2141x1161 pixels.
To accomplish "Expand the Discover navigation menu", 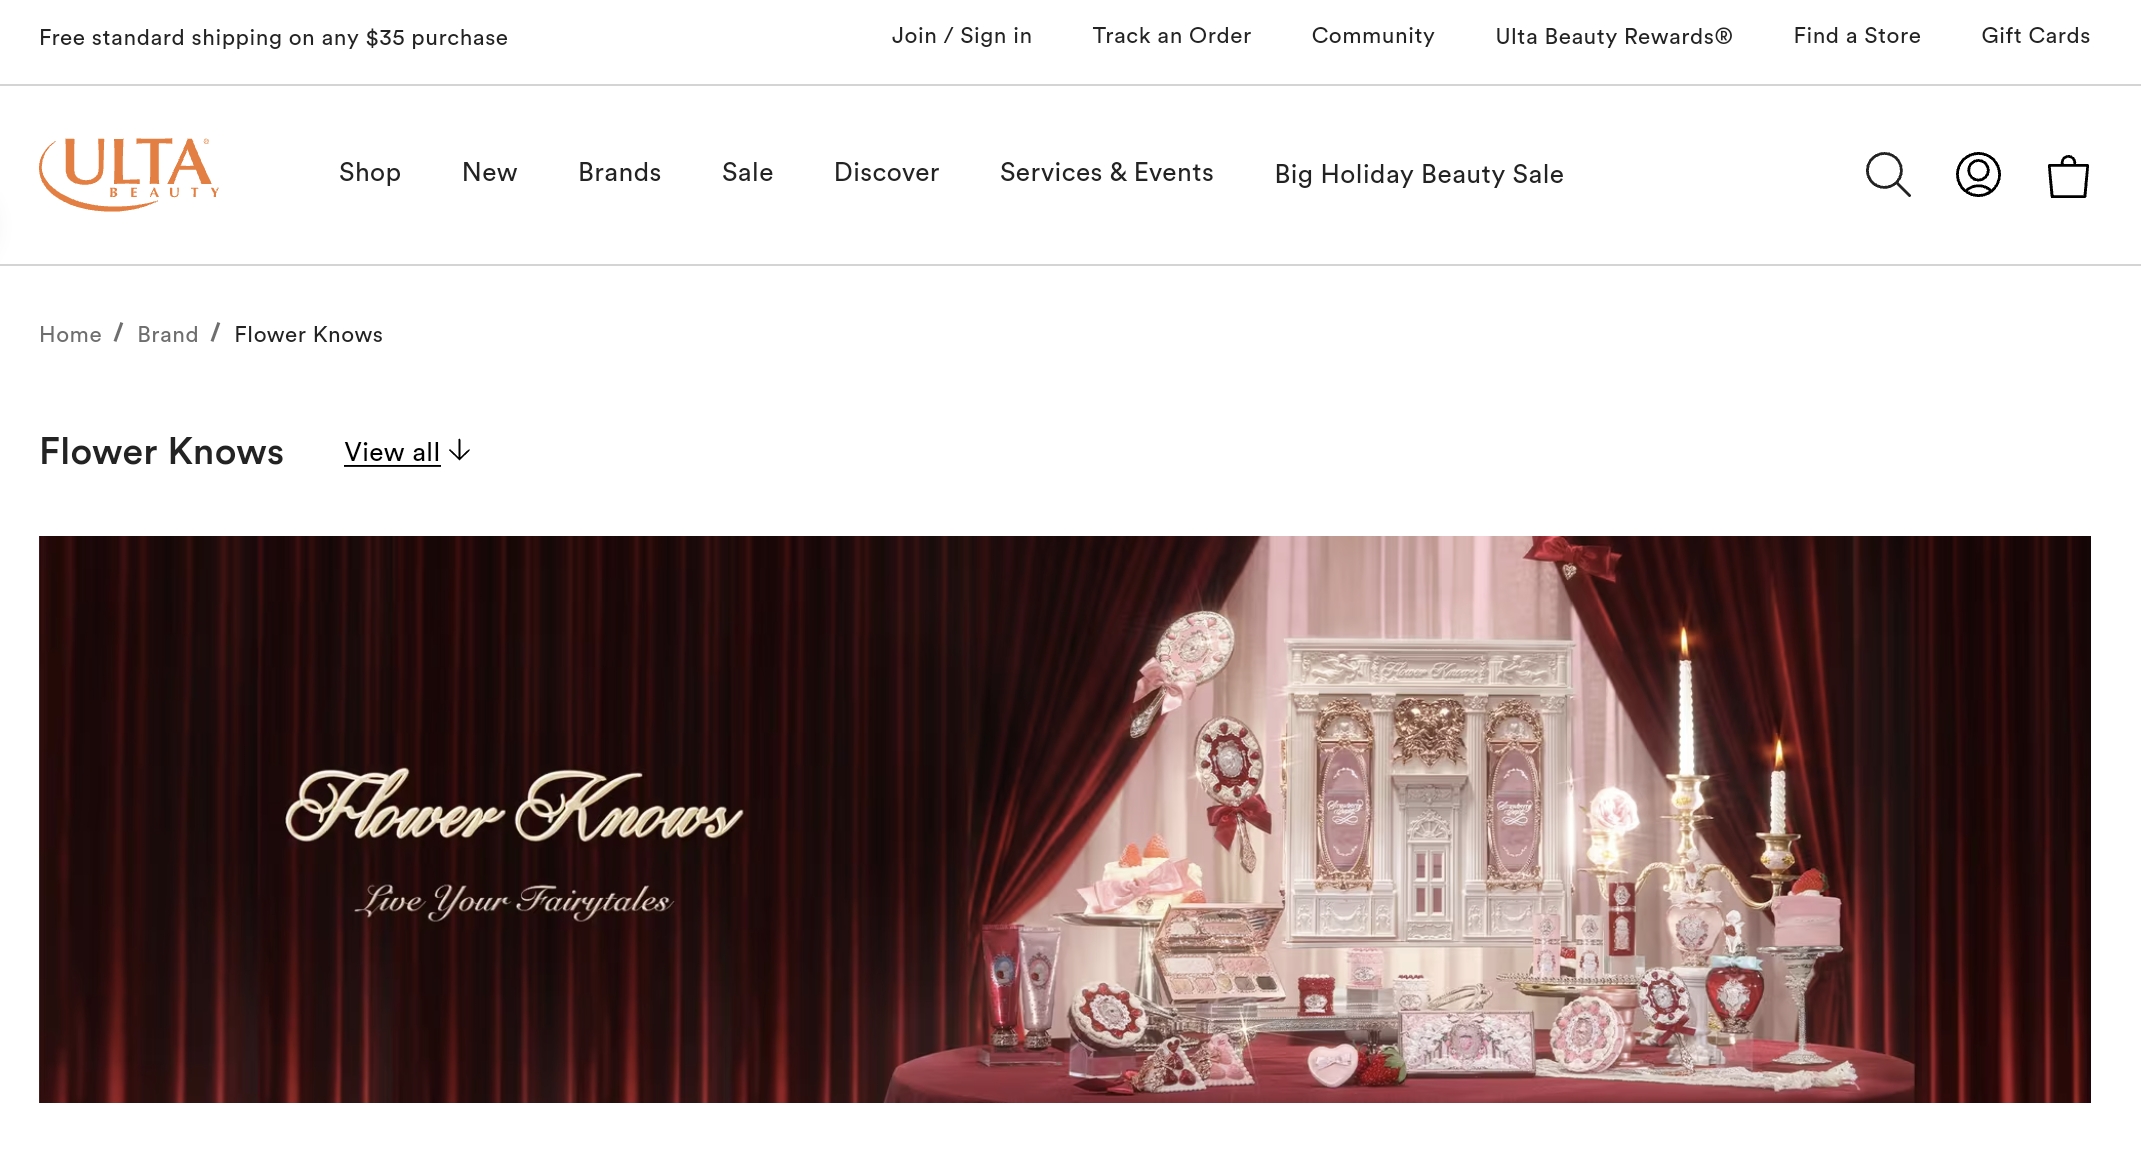I will click(886, 173).
